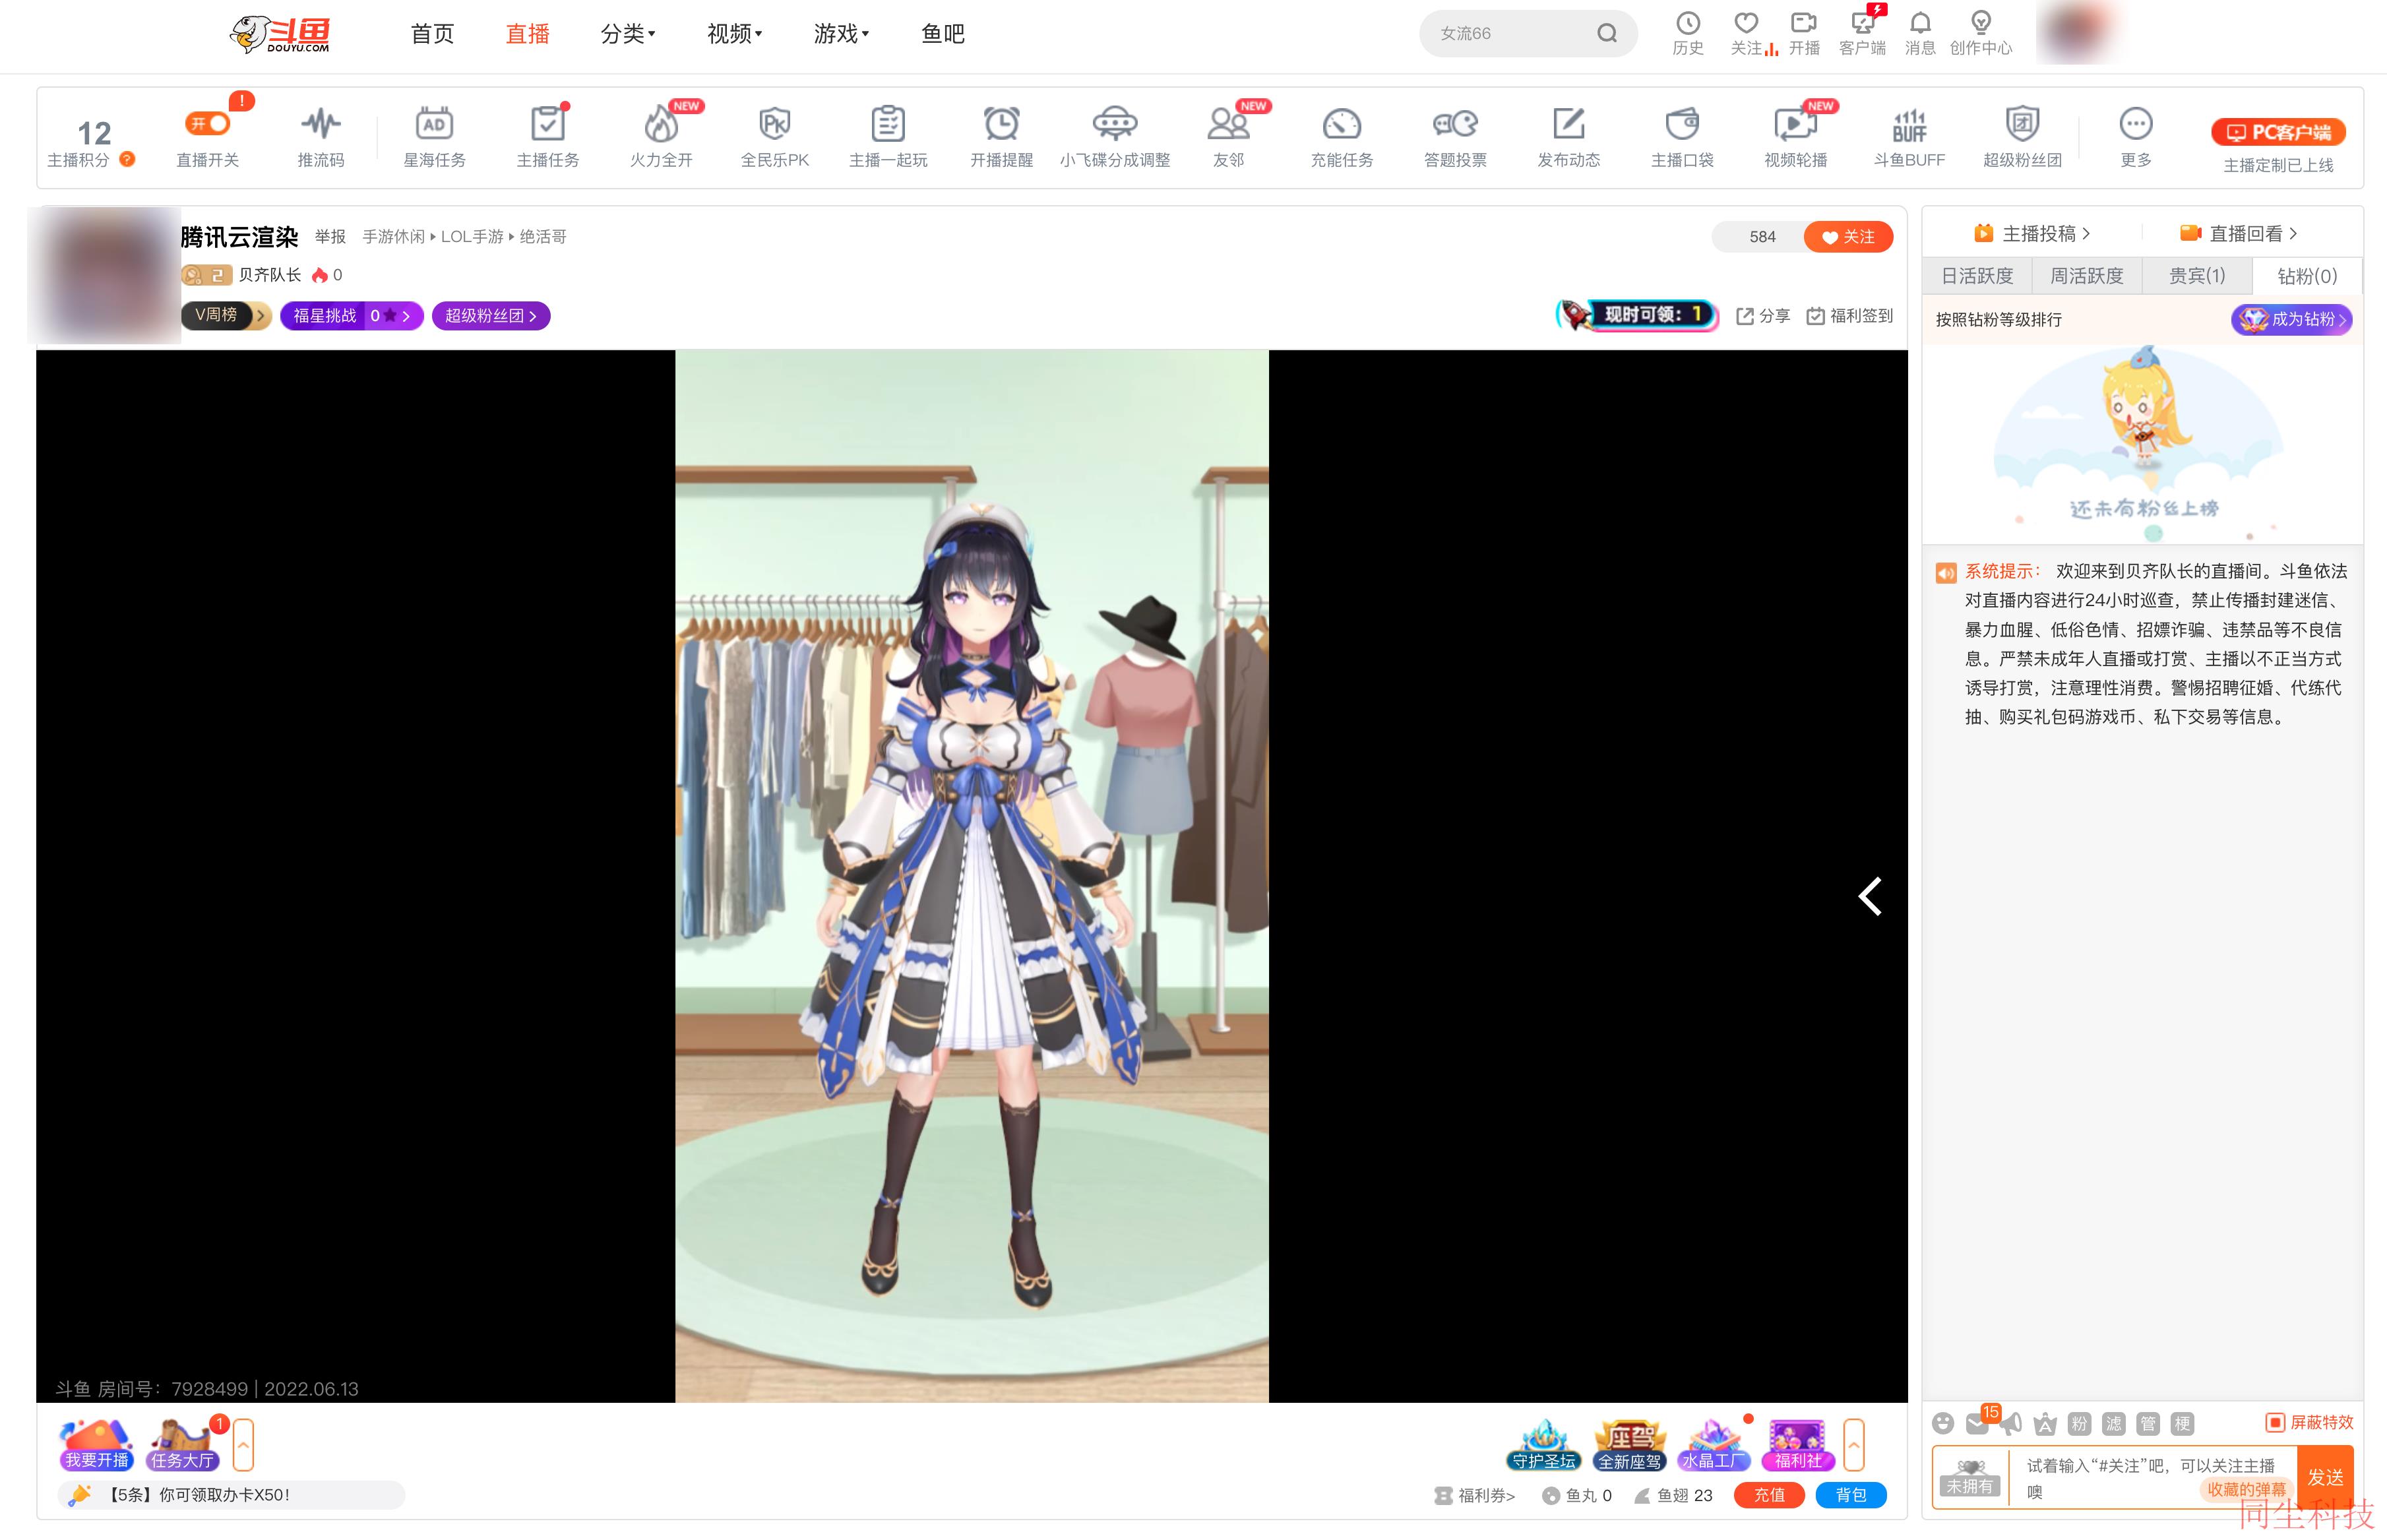Open 福星挑战 badge
Image resolution: width=2387 pixels, height=1540 pixels.
[352, 316]
